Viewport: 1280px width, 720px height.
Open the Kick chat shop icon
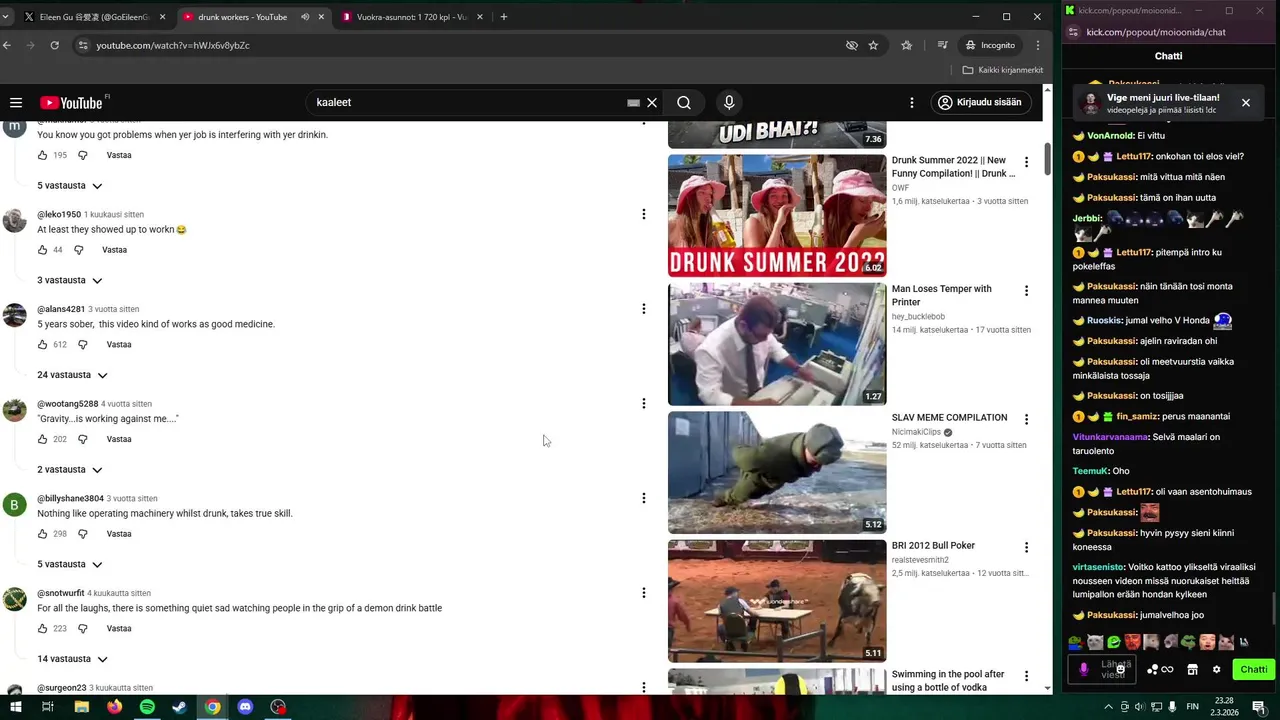[x=1192, y=669]
